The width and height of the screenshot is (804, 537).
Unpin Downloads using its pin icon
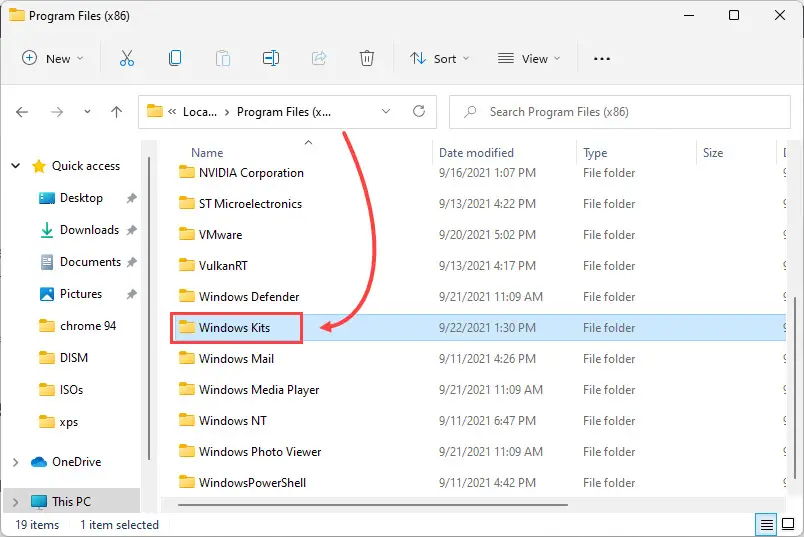click(132, 230)
